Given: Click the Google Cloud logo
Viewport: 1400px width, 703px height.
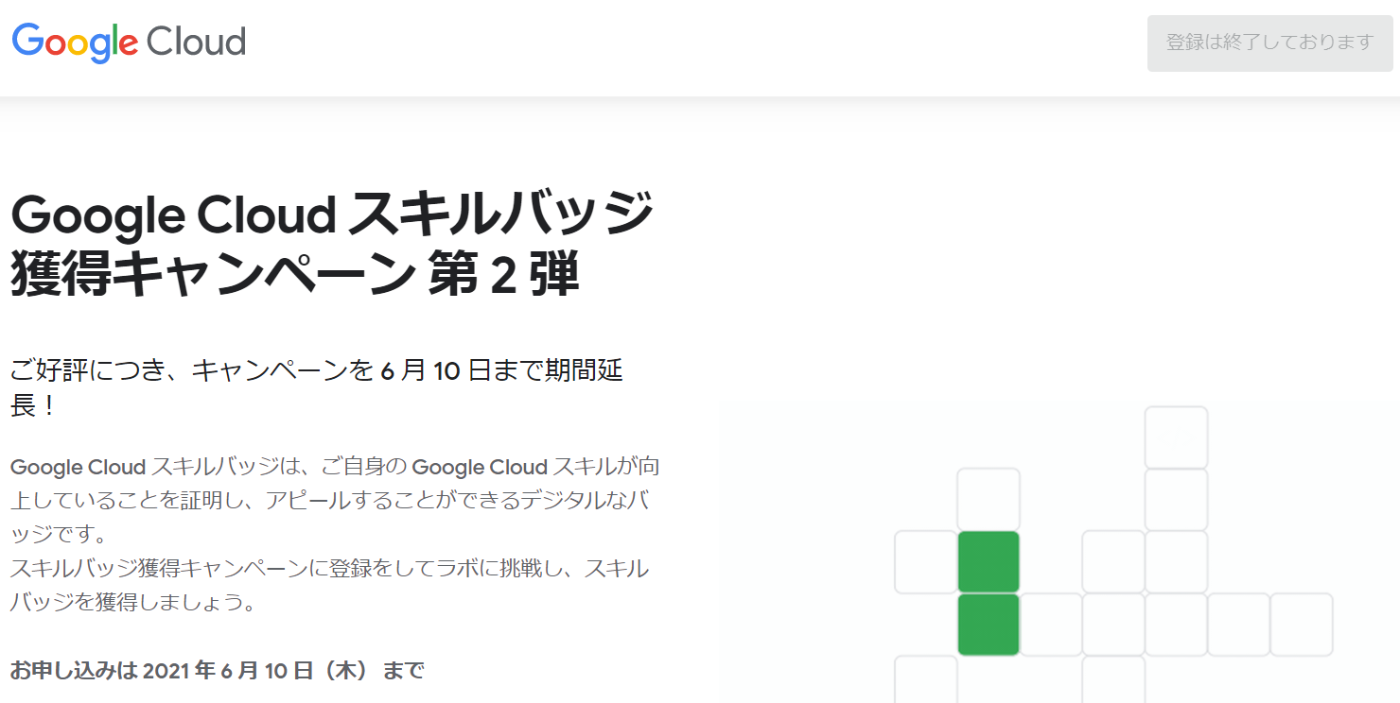Looking at the screenshot, I should [x=128, y=43].
